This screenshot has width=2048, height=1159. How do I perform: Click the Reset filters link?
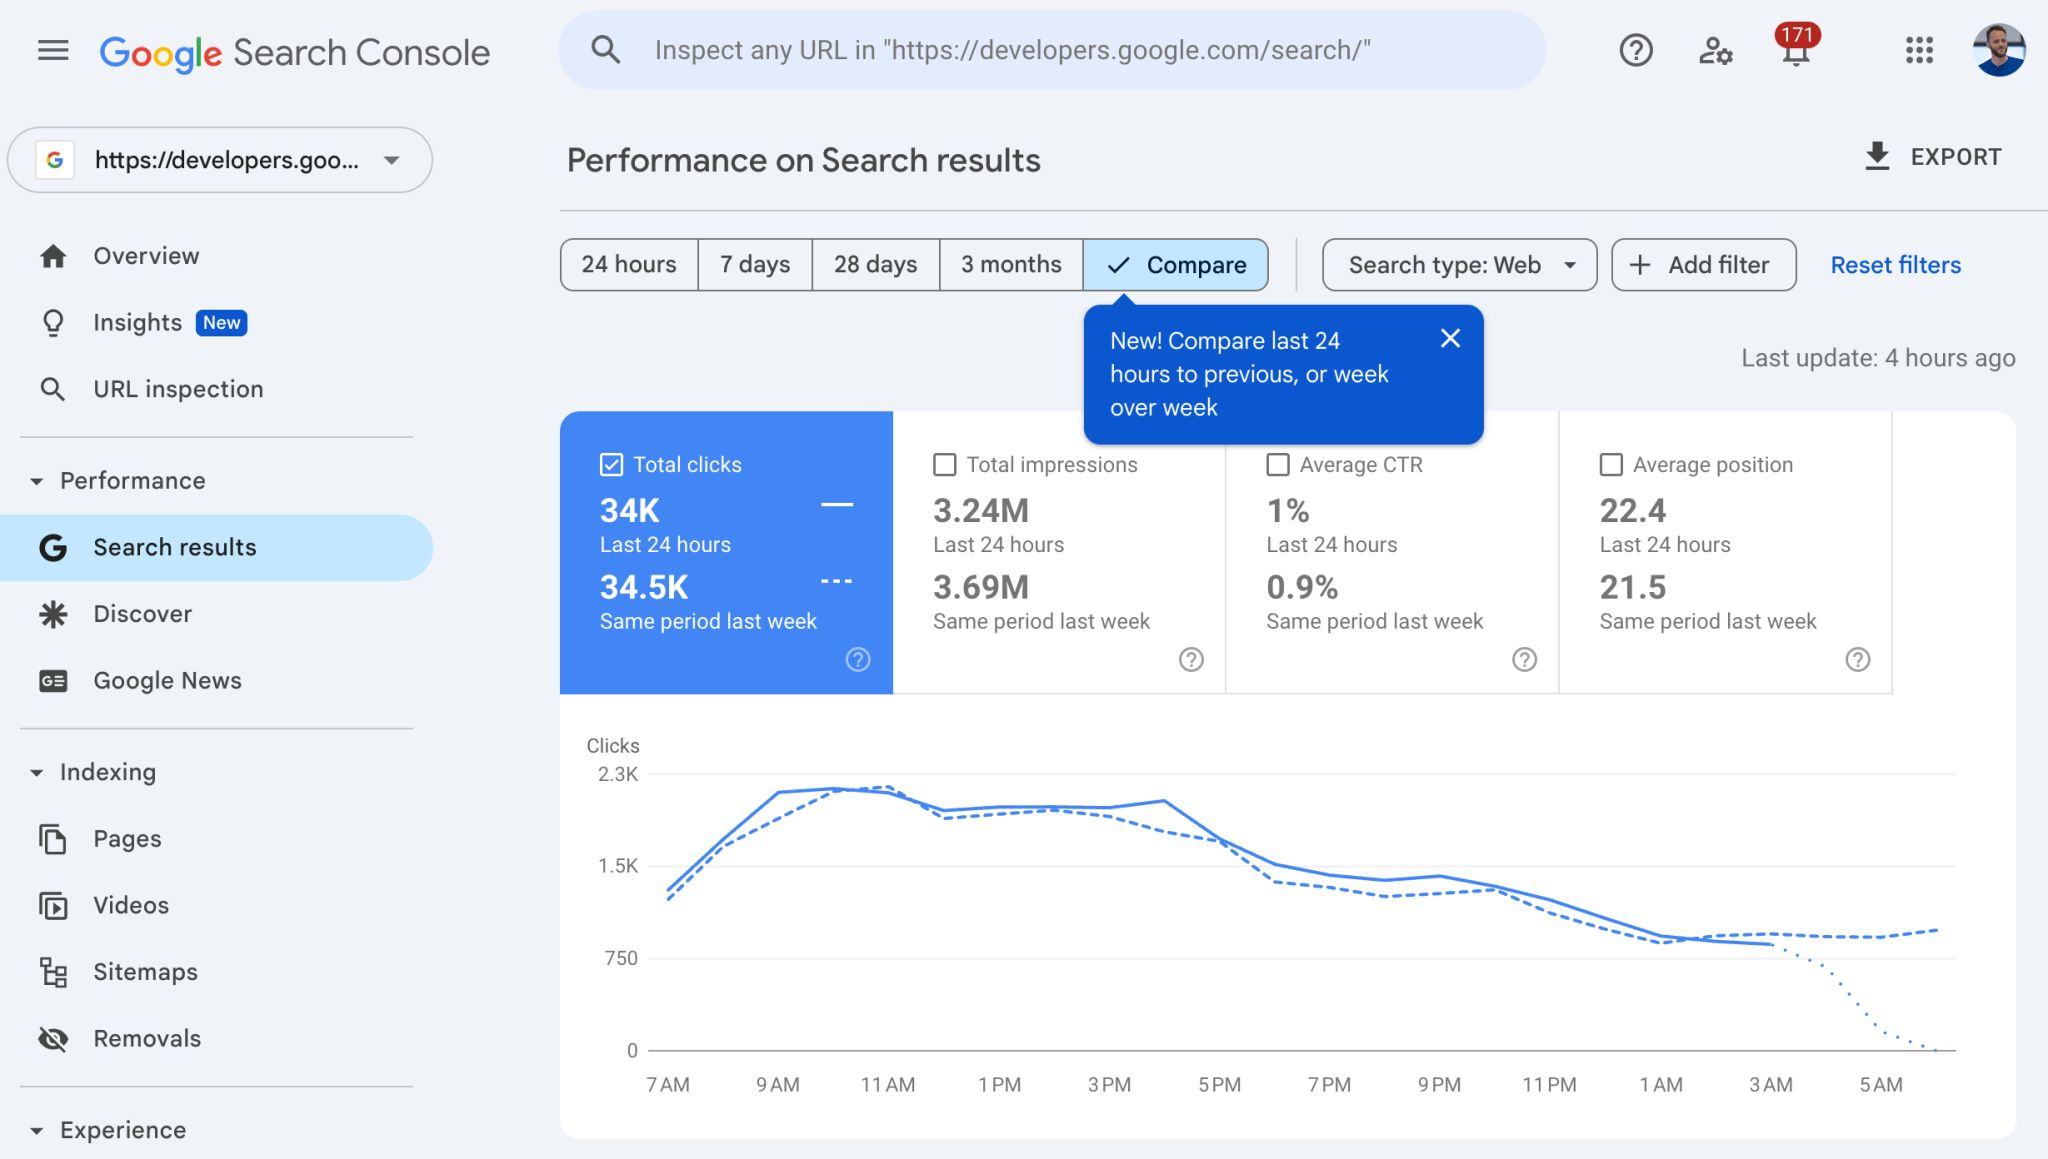pyautogui.click(x=1895, y=265)
